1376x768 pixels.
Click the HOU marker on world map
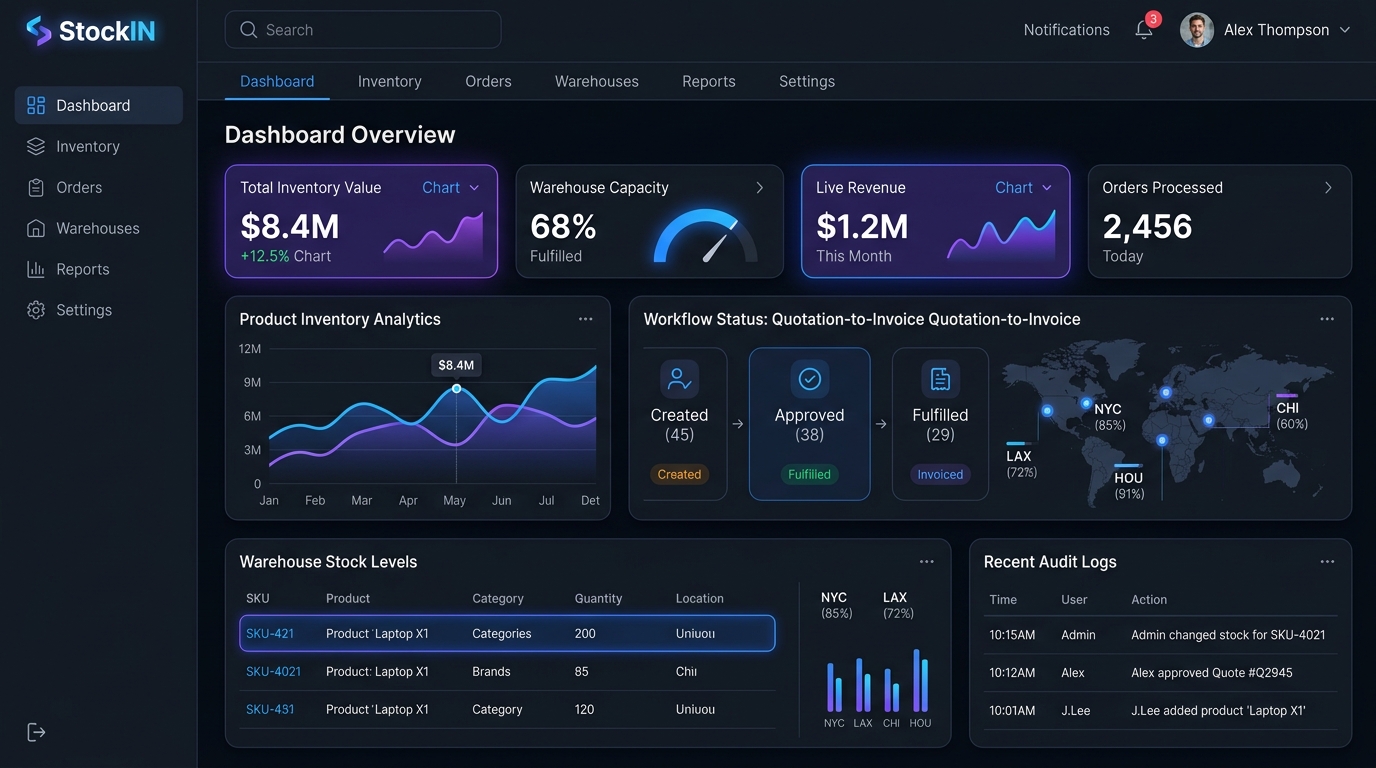click(1162, 440)
